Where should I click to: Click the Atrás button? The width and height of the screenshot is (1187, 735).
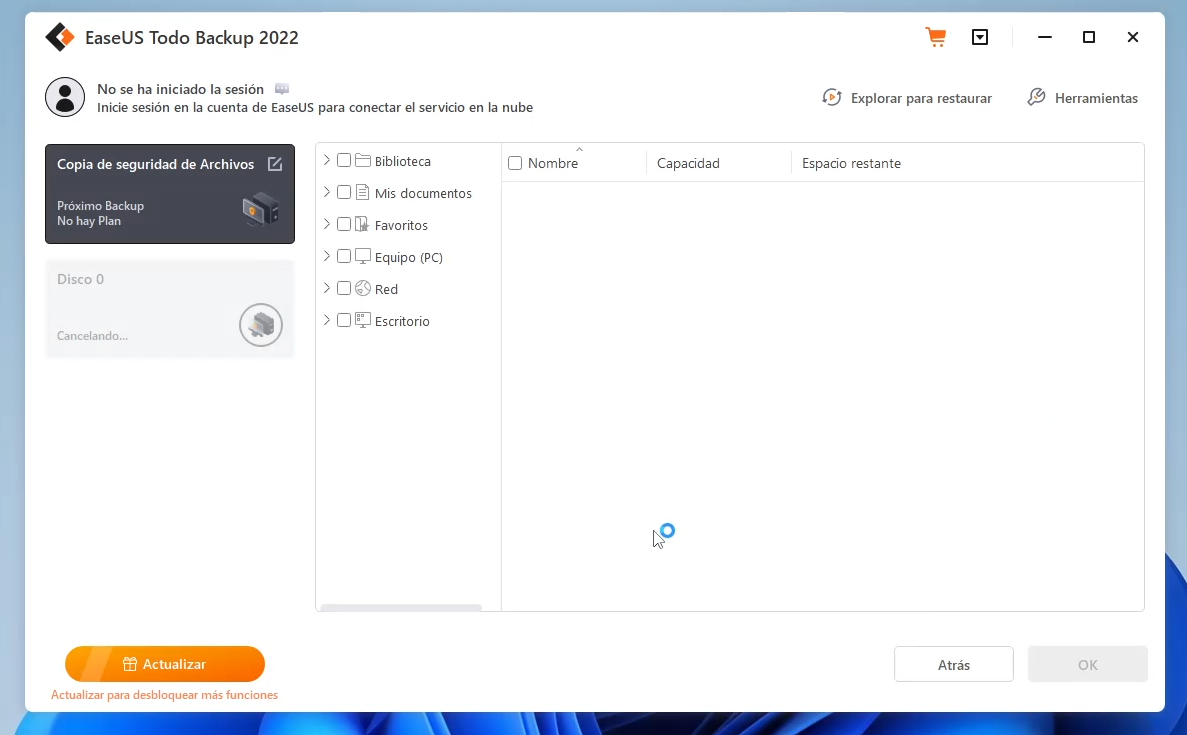tap(953, 665)
